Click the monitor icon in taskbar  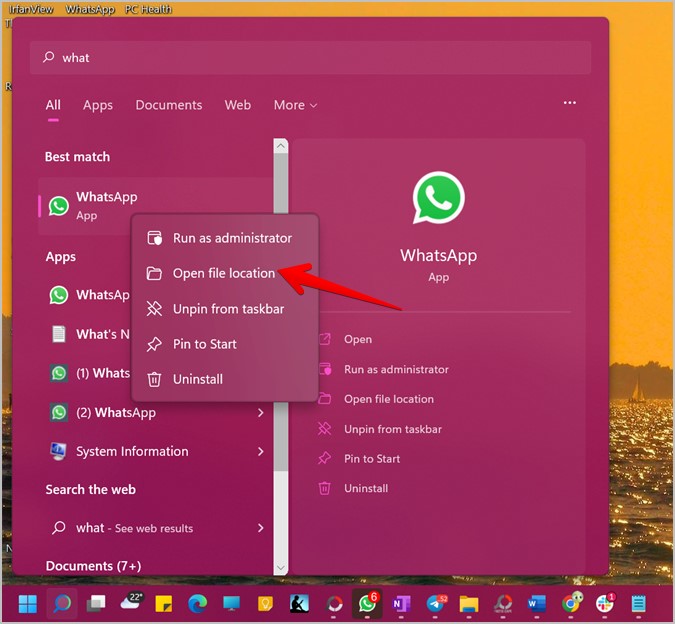232,604
